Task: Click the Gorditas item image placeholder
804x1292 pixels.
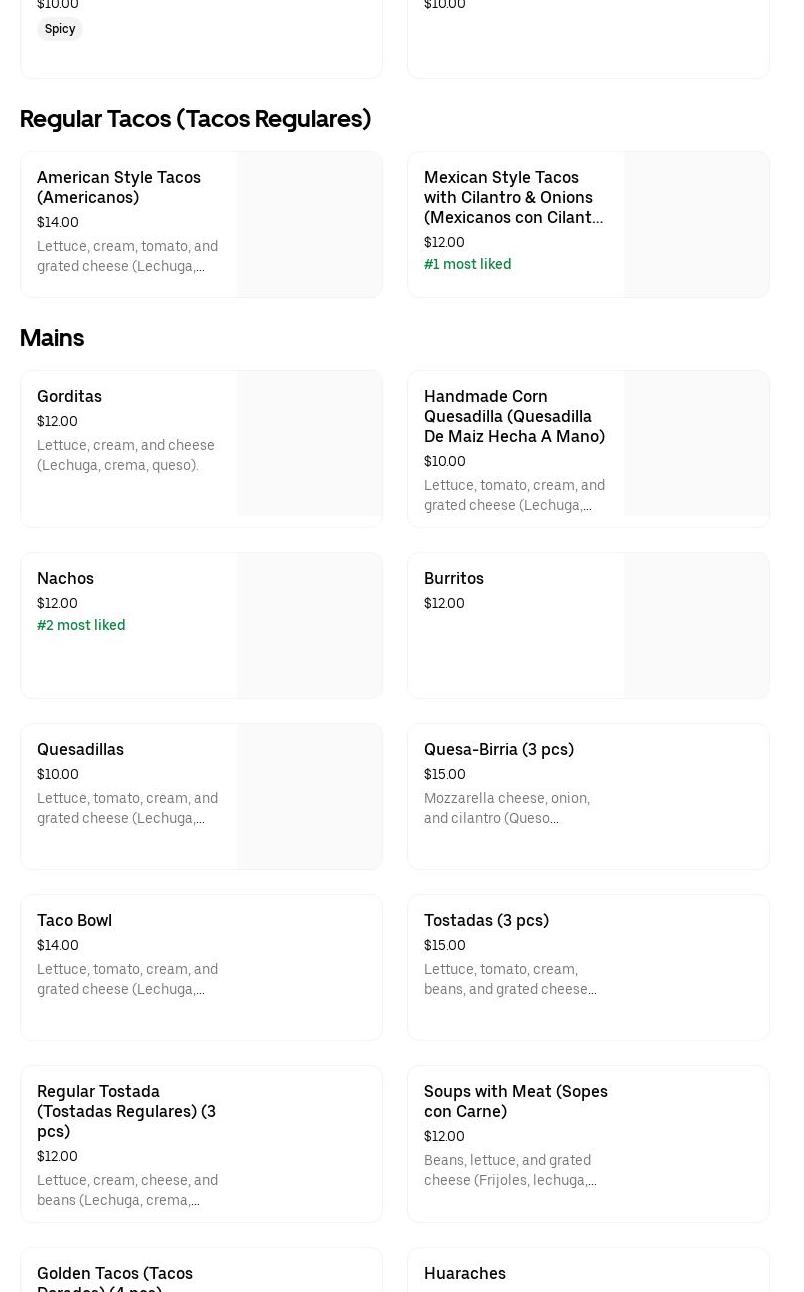Action: tap(309, 444)
